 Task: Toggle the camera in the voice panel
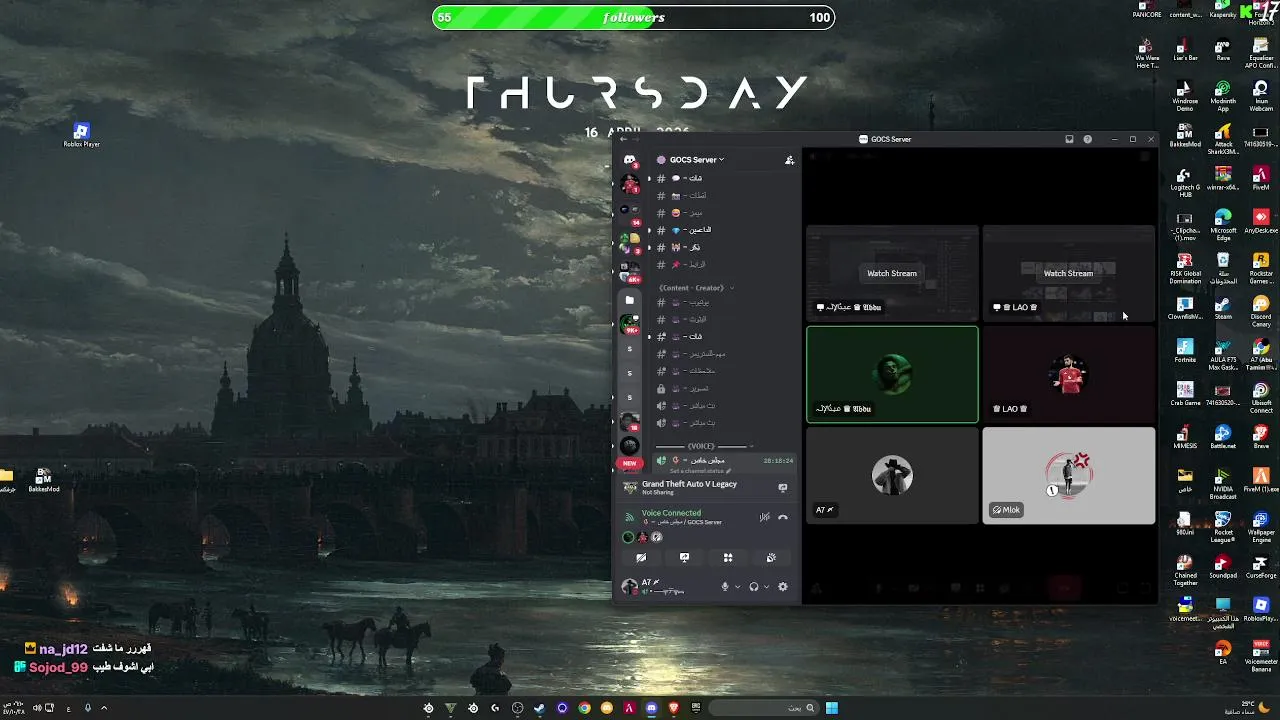click(641, 558)
